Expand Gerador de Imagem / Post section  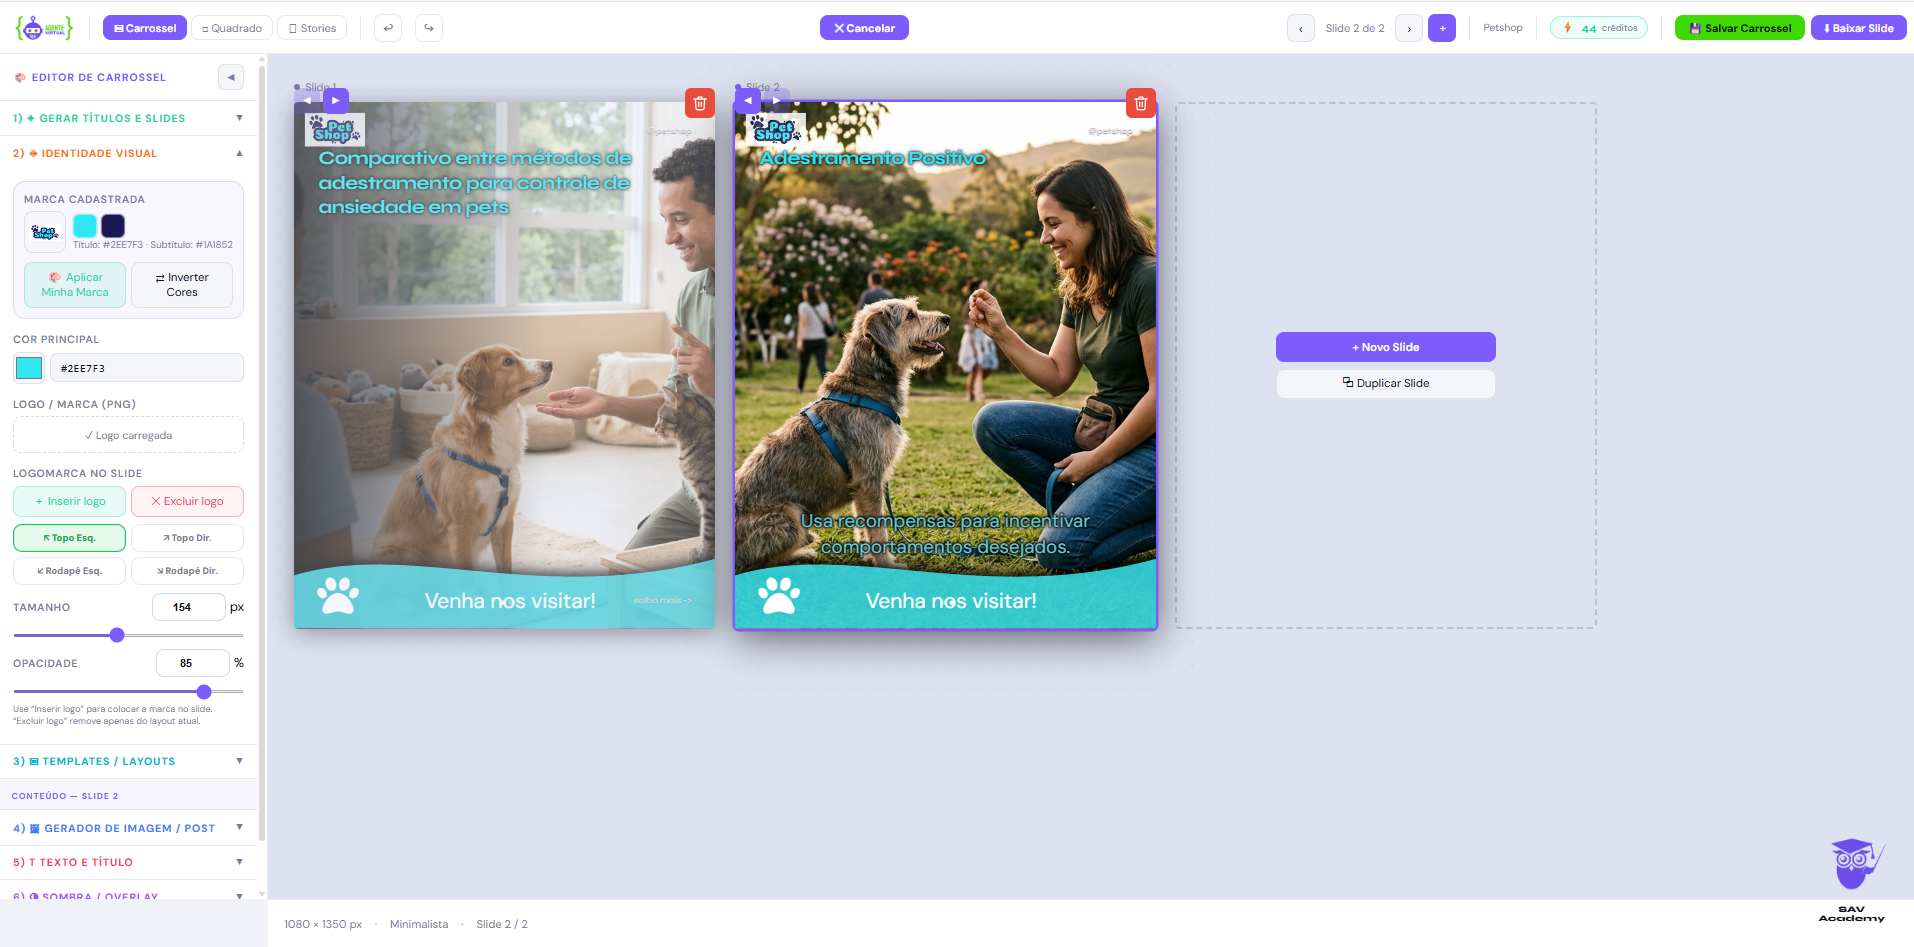coord(128,828)
